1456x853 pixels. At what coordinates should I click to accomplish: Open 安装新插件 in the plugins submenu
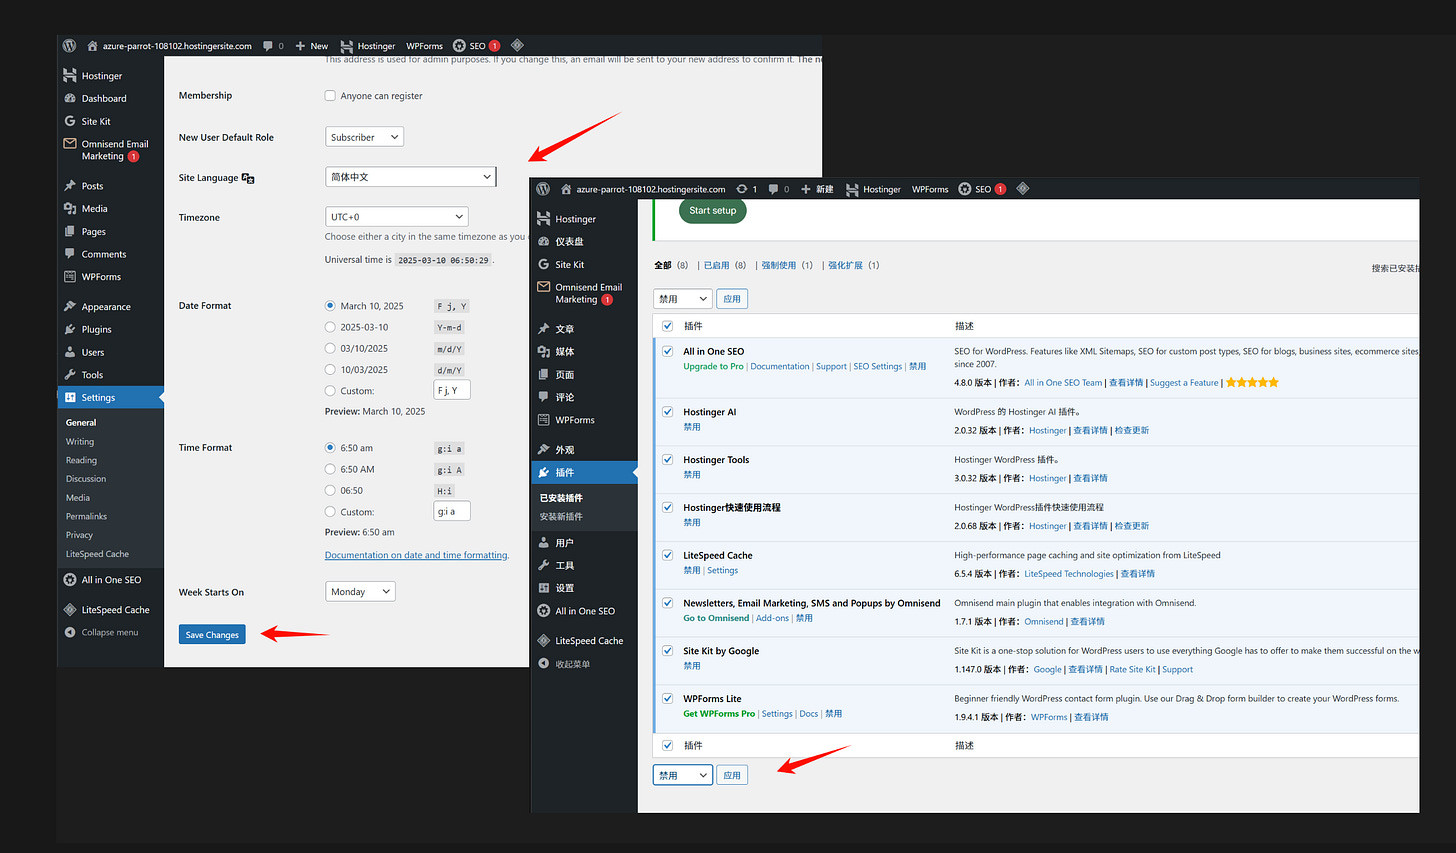tap(561, 517)
